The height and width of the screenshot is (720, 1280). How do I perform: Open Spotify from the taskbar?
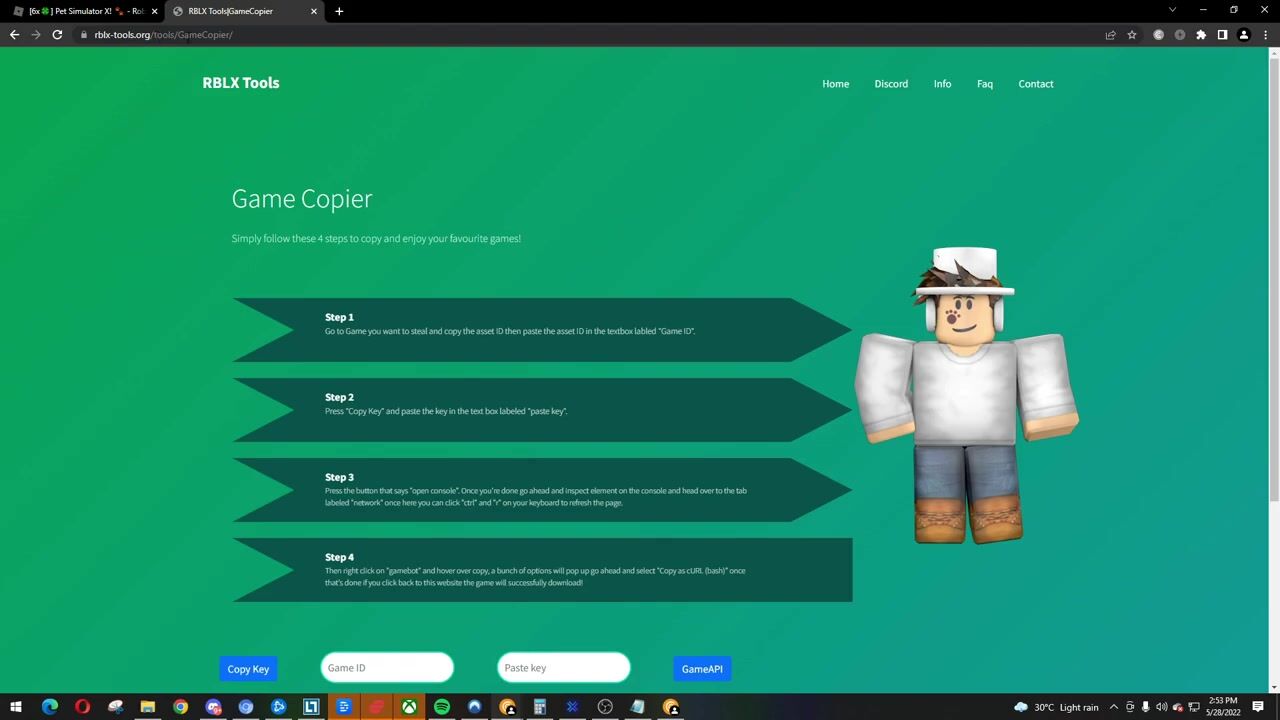click(441, 707)
